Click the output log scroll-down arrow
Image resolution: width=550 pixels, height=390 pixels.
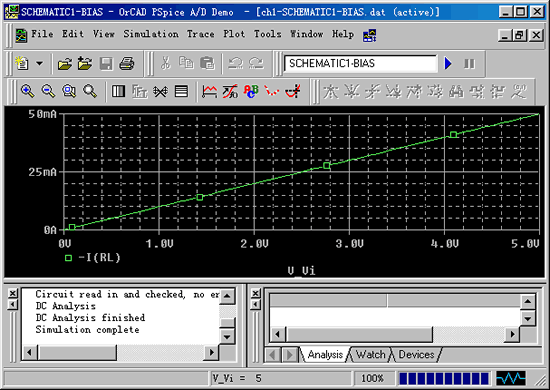(x=227, y=337)
